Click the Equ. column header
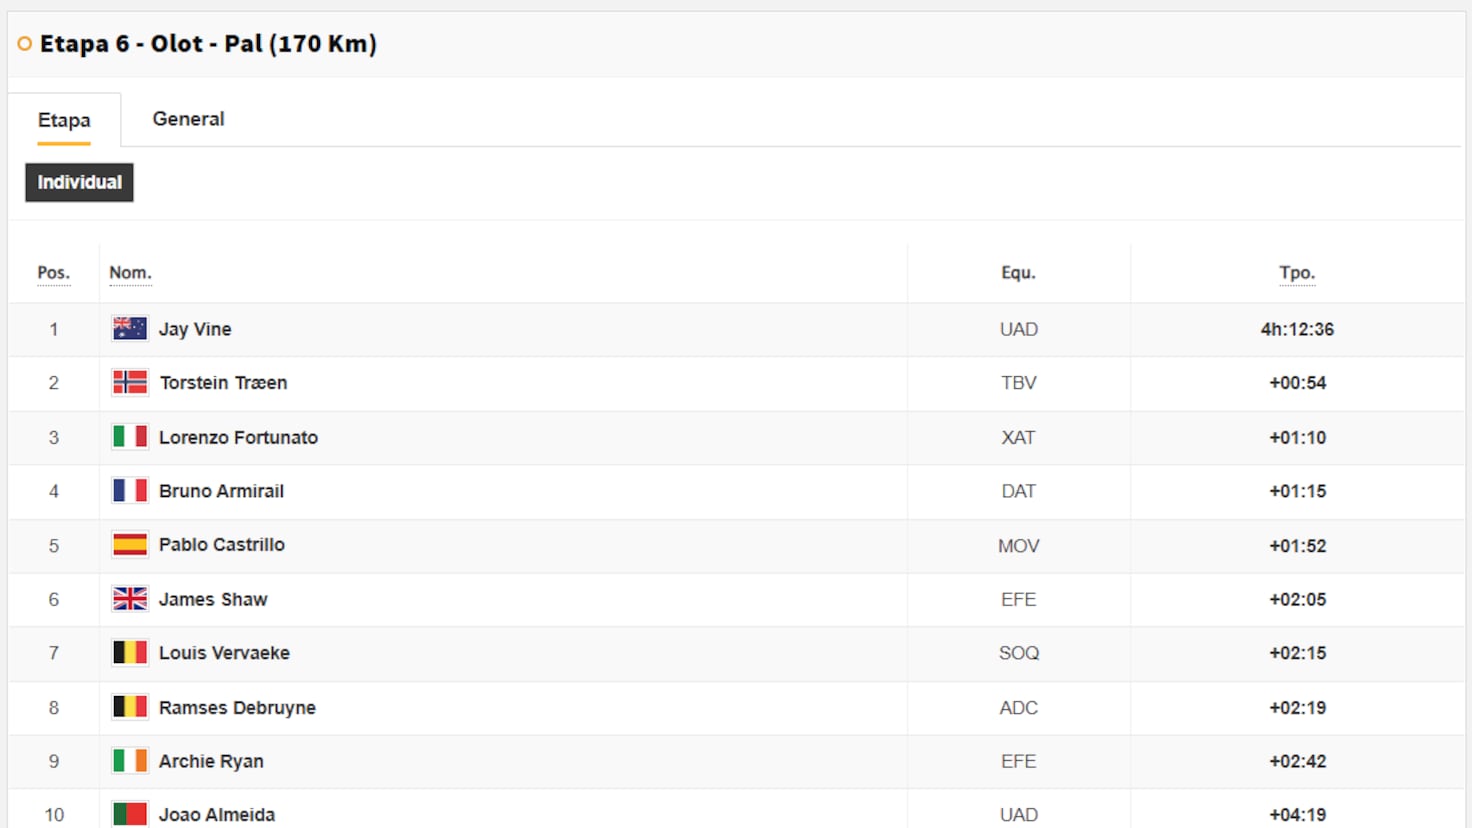The height and width of the screenshot is (828, 1472). pos(1018,273)
